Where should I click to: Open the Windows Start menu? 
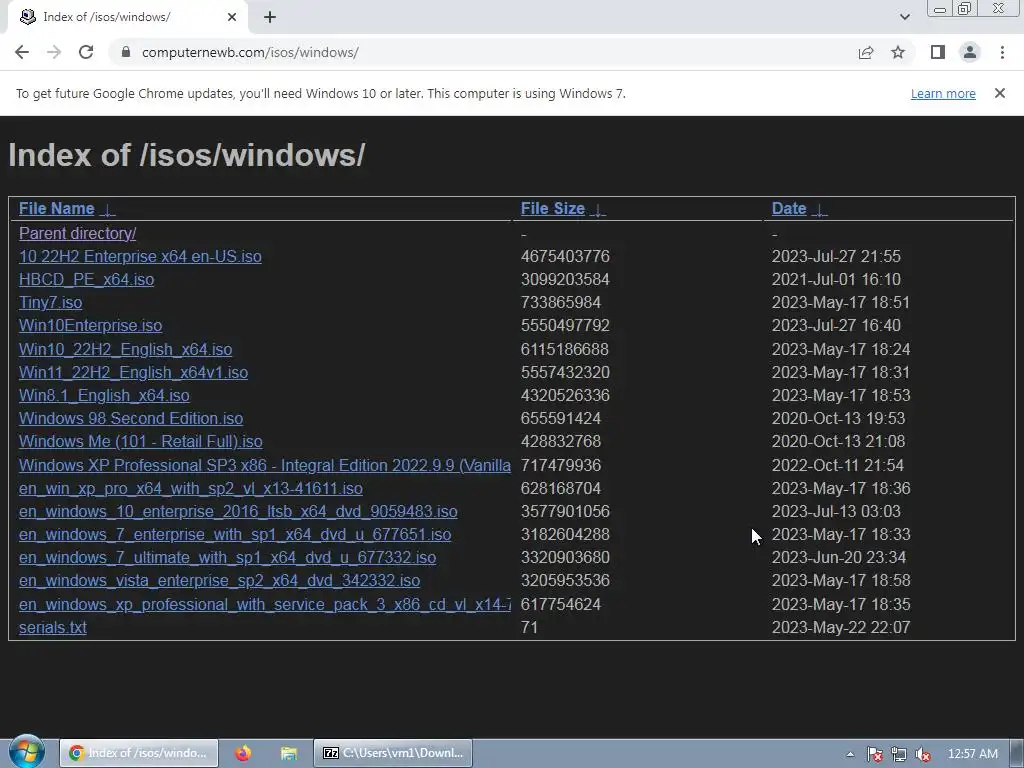pos(27,752)
